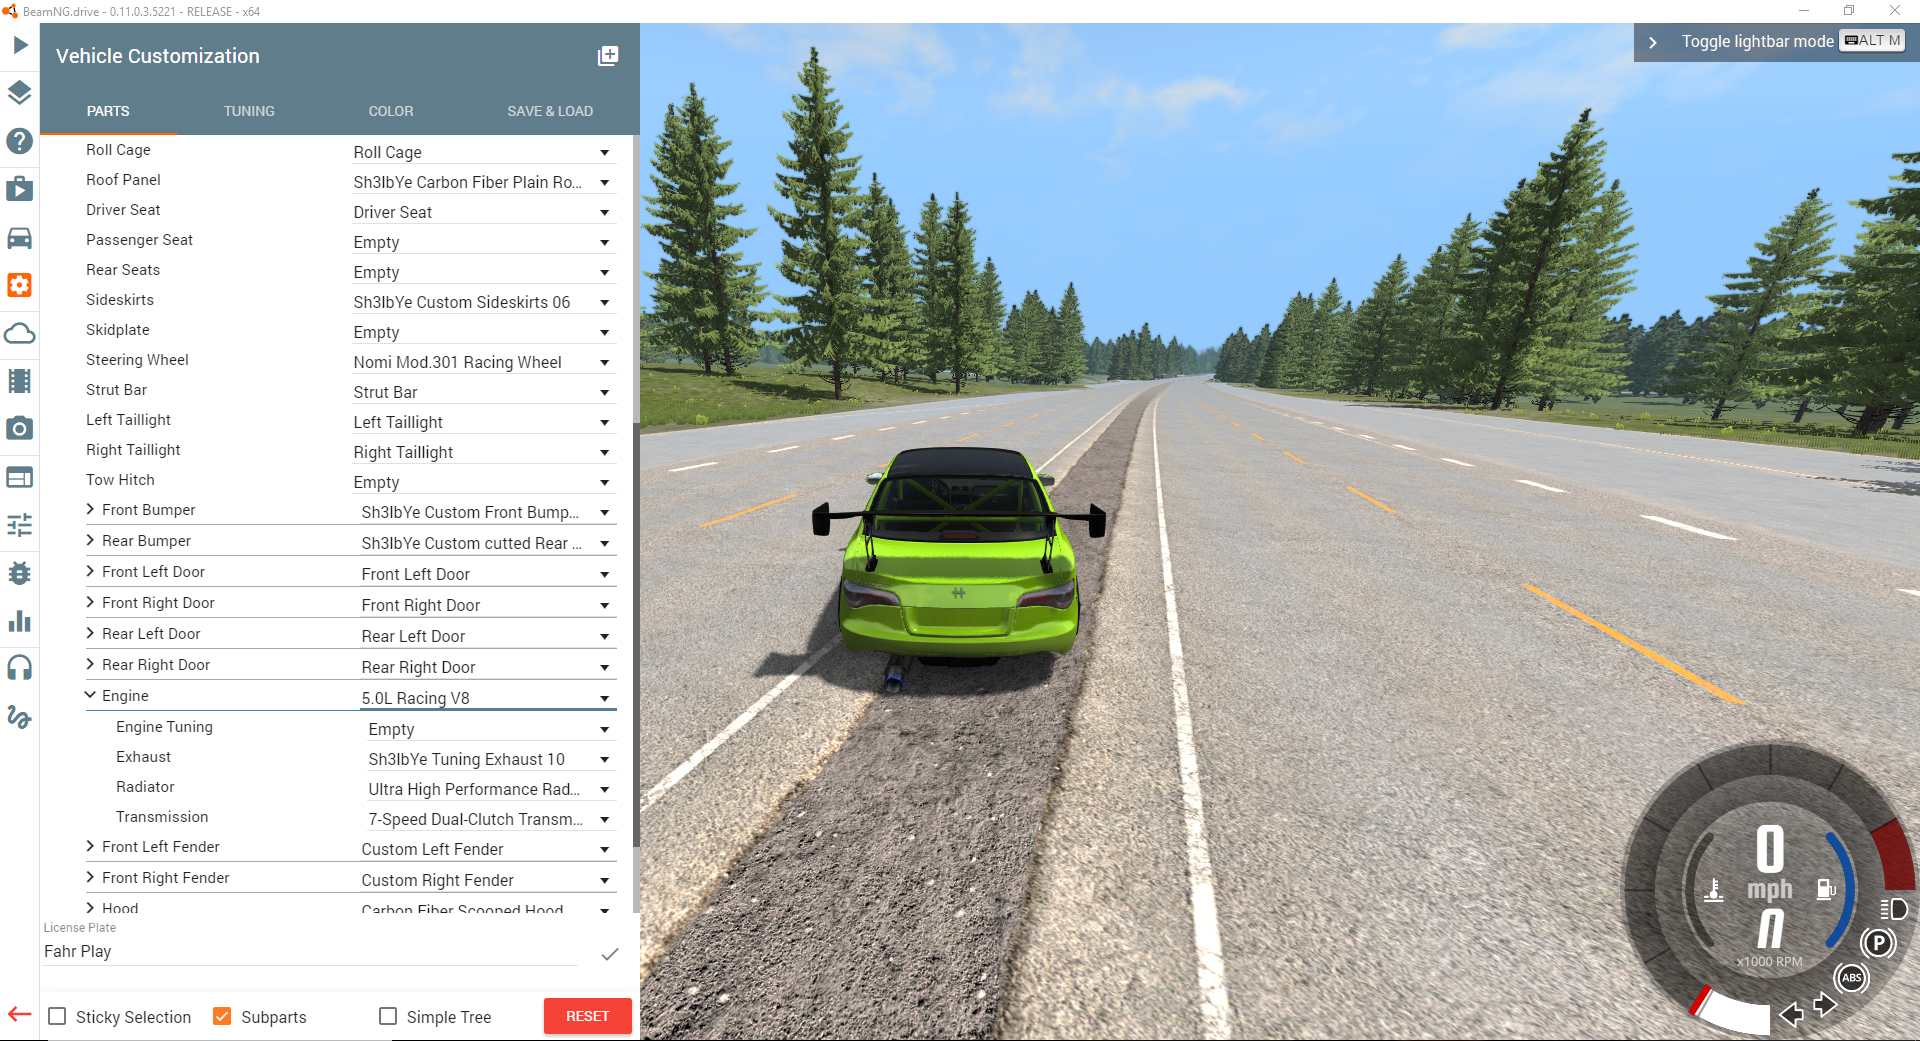Viewport: 1920px width, 1041px height.
Task: Open the help question mark icon
Action: click(20, 141)
